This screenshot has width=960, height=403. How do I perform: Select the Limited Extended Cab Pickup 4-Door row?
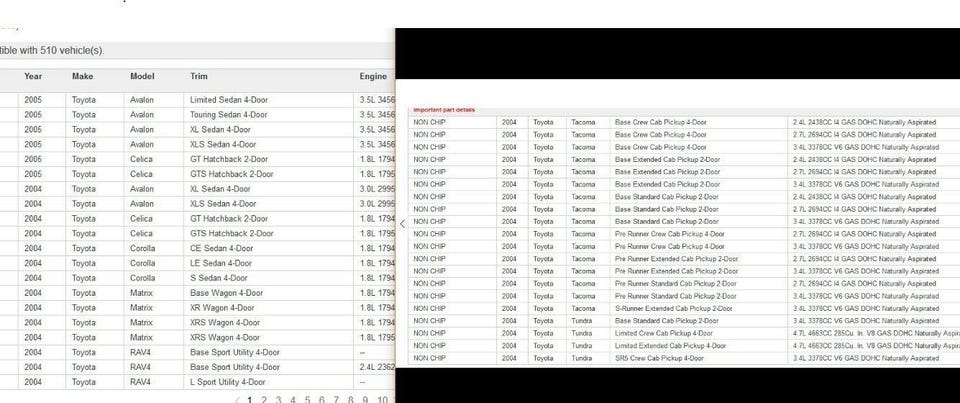684,345
